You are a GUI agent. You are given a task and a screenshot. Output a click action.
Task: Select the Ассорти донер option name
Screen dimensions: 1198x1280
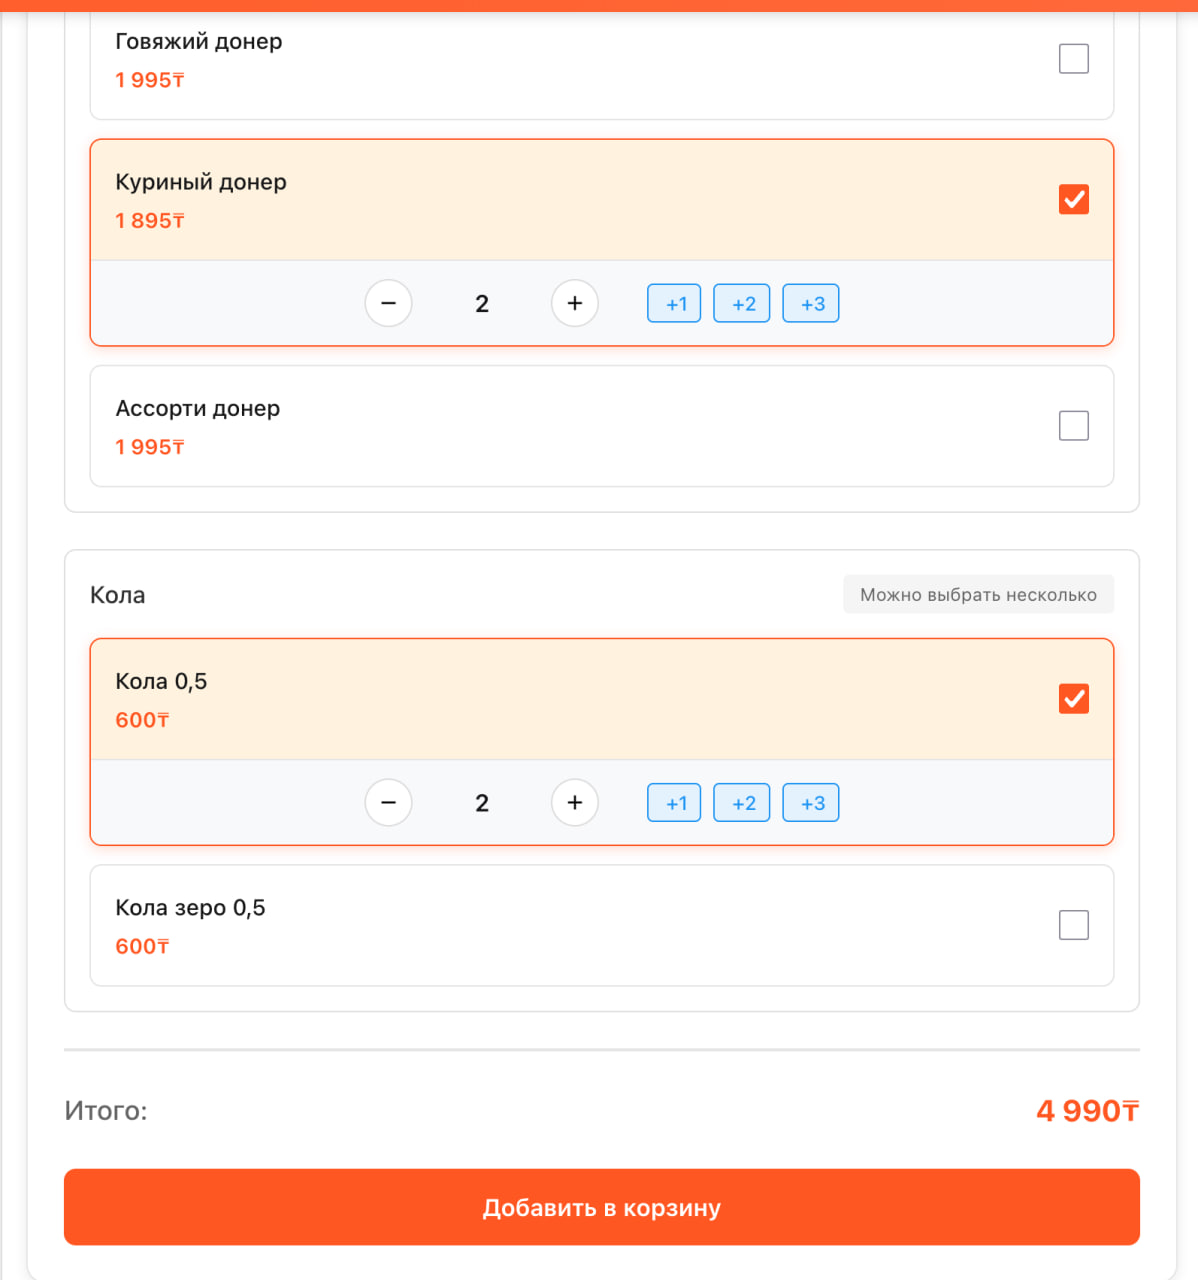(198, 408)
